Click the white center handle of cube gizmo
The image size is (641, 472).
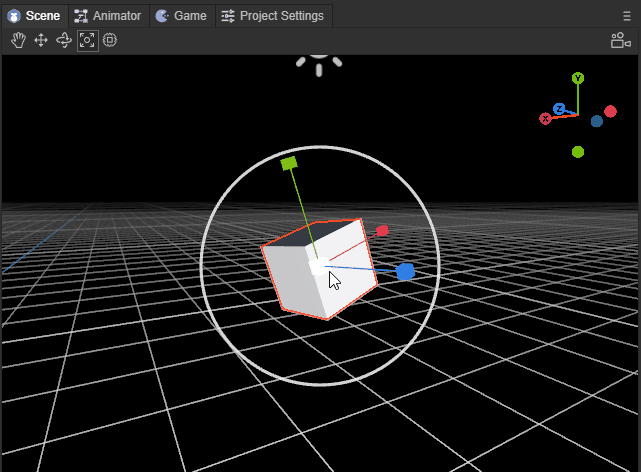317,266
